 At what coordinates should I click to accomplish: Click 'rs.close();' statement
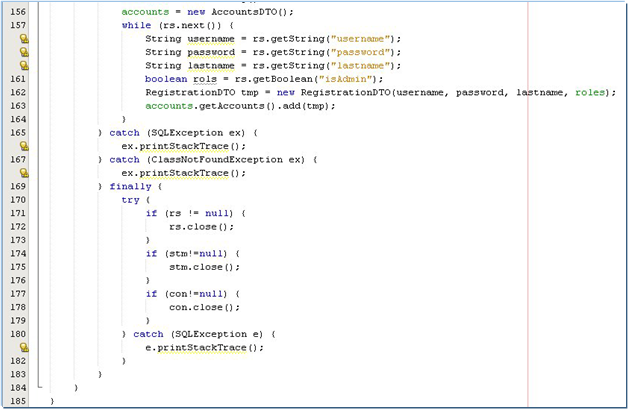(201, 227)
